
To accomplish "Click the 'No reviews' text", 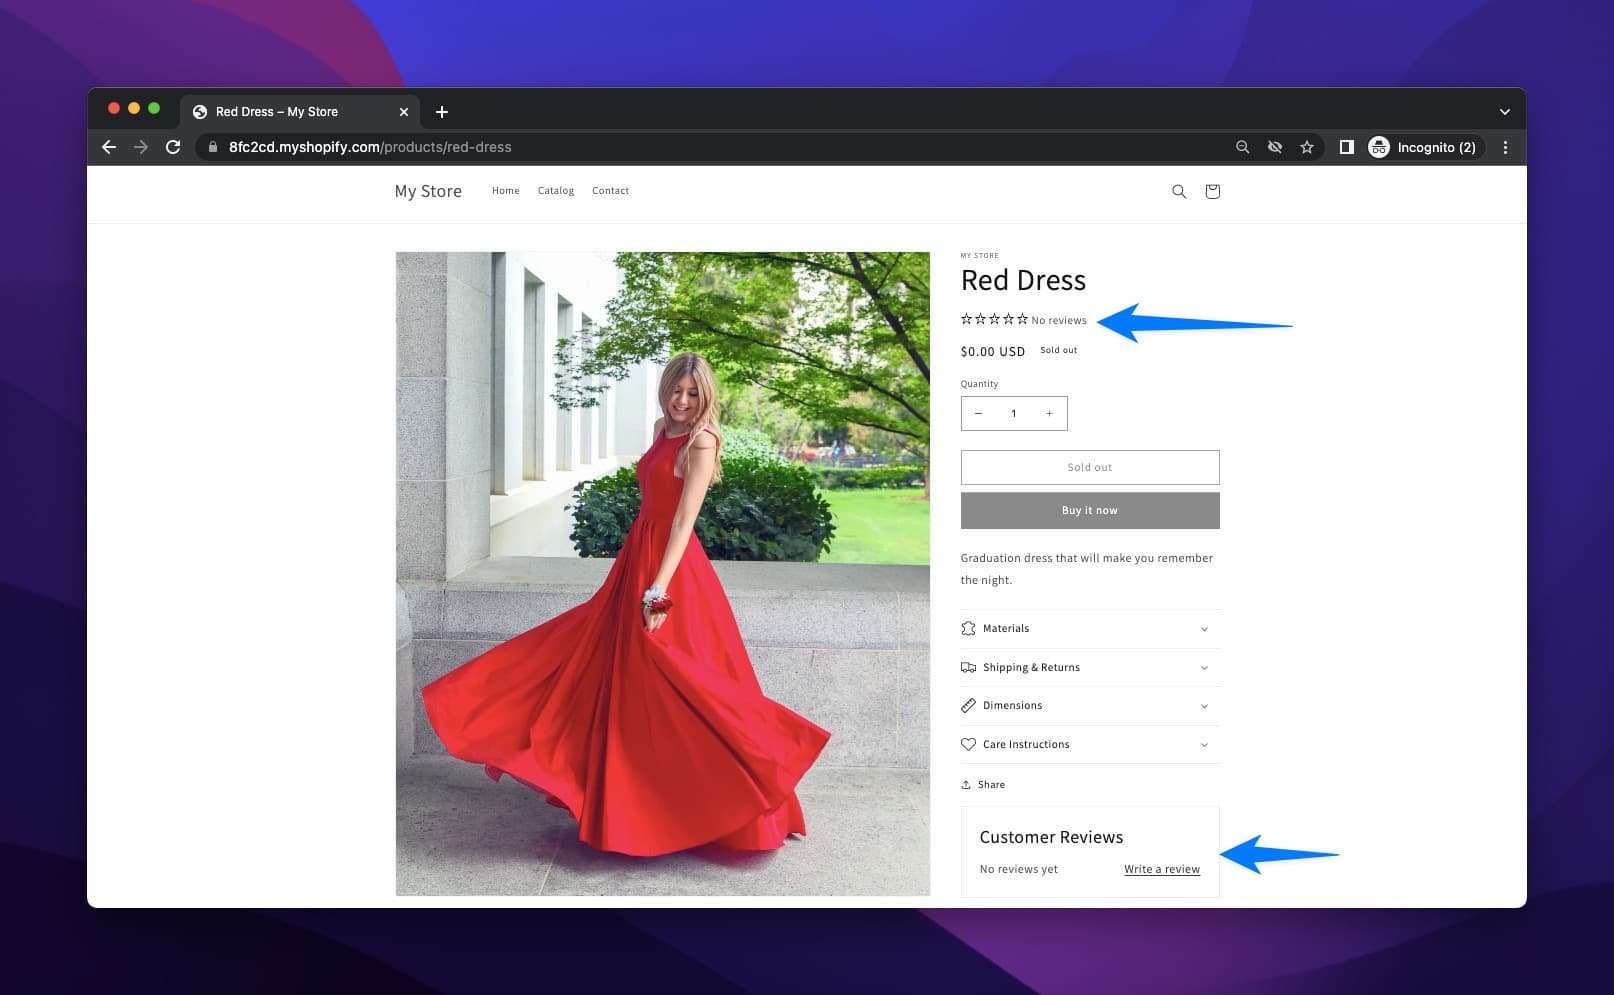I will [1059, 321].
